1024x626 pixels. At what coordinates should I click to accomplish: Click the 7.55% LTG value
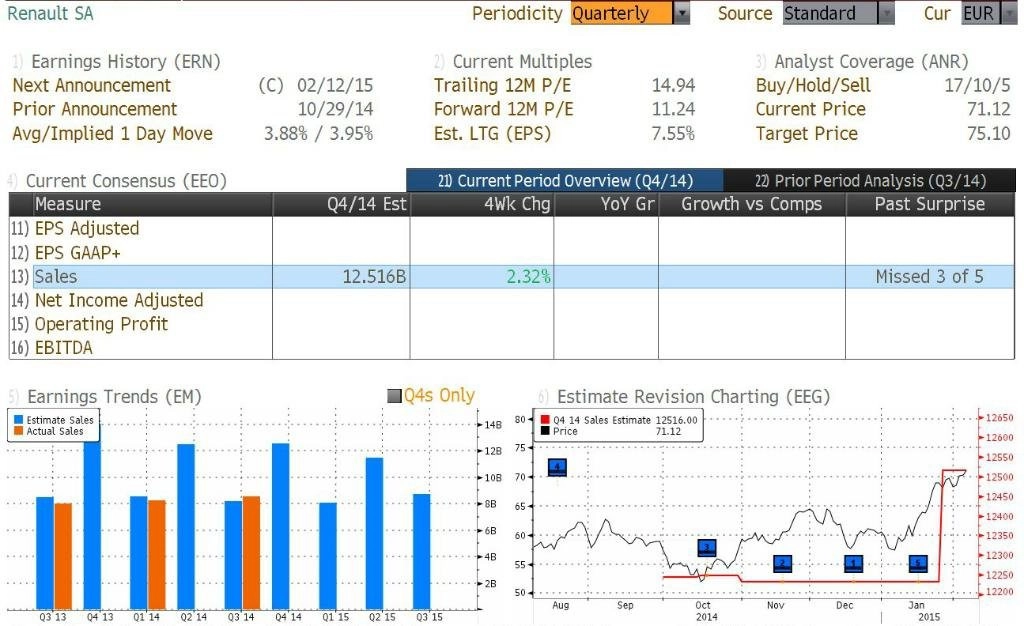[673, 134]
